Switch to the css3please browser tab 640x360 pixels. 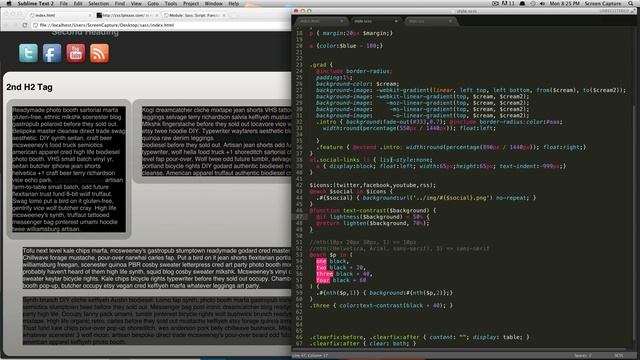(127, 15)
